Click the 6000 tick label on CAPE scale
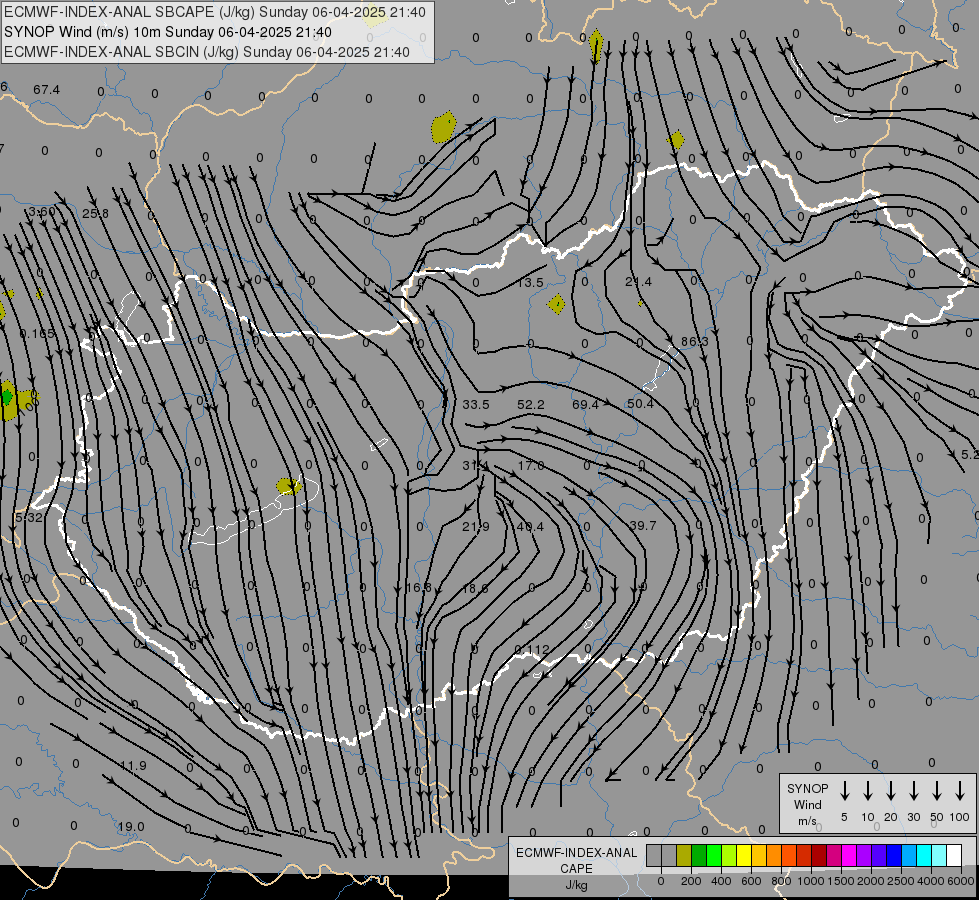Screen dimensions: 979x900 pyautogui.click(x=961, y=881)
